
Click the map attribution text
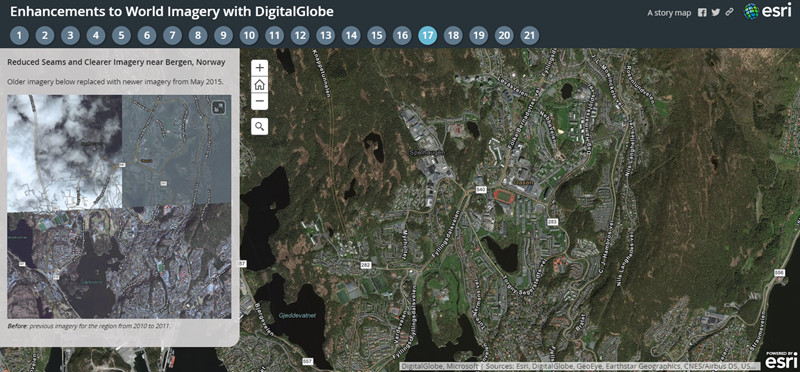click(x=580, y=366)
